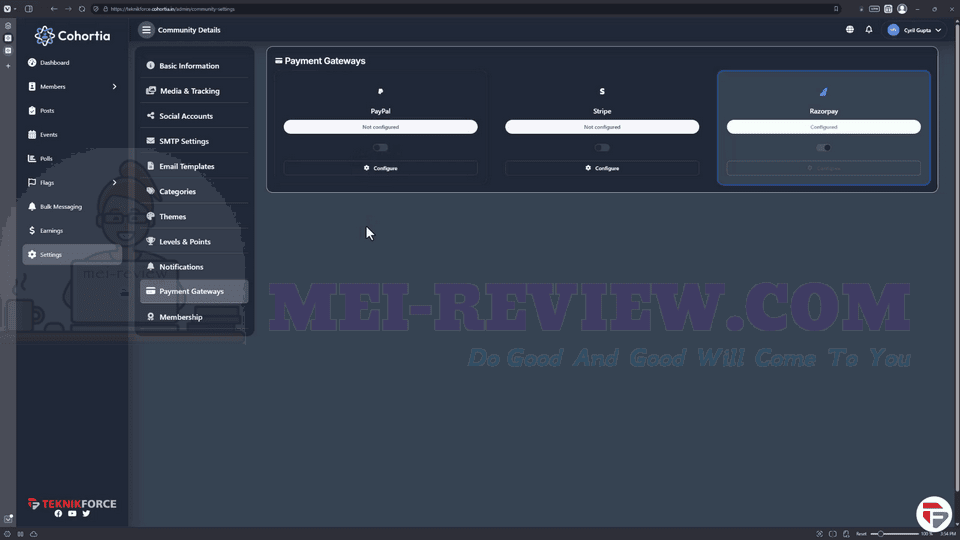Click the floating Teknikforce chat bubble

tap(934, 514)
